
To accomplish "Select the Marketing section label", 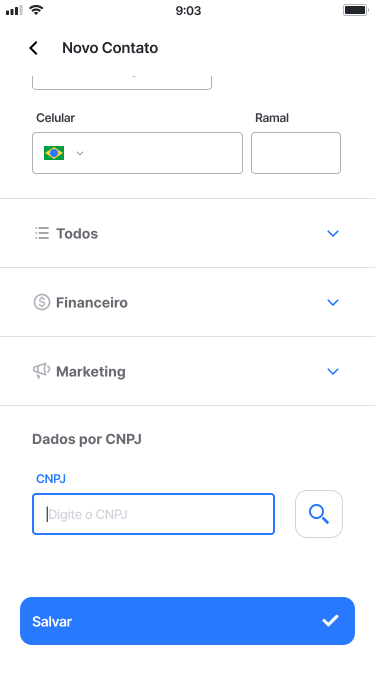I will tap(91, 372).
